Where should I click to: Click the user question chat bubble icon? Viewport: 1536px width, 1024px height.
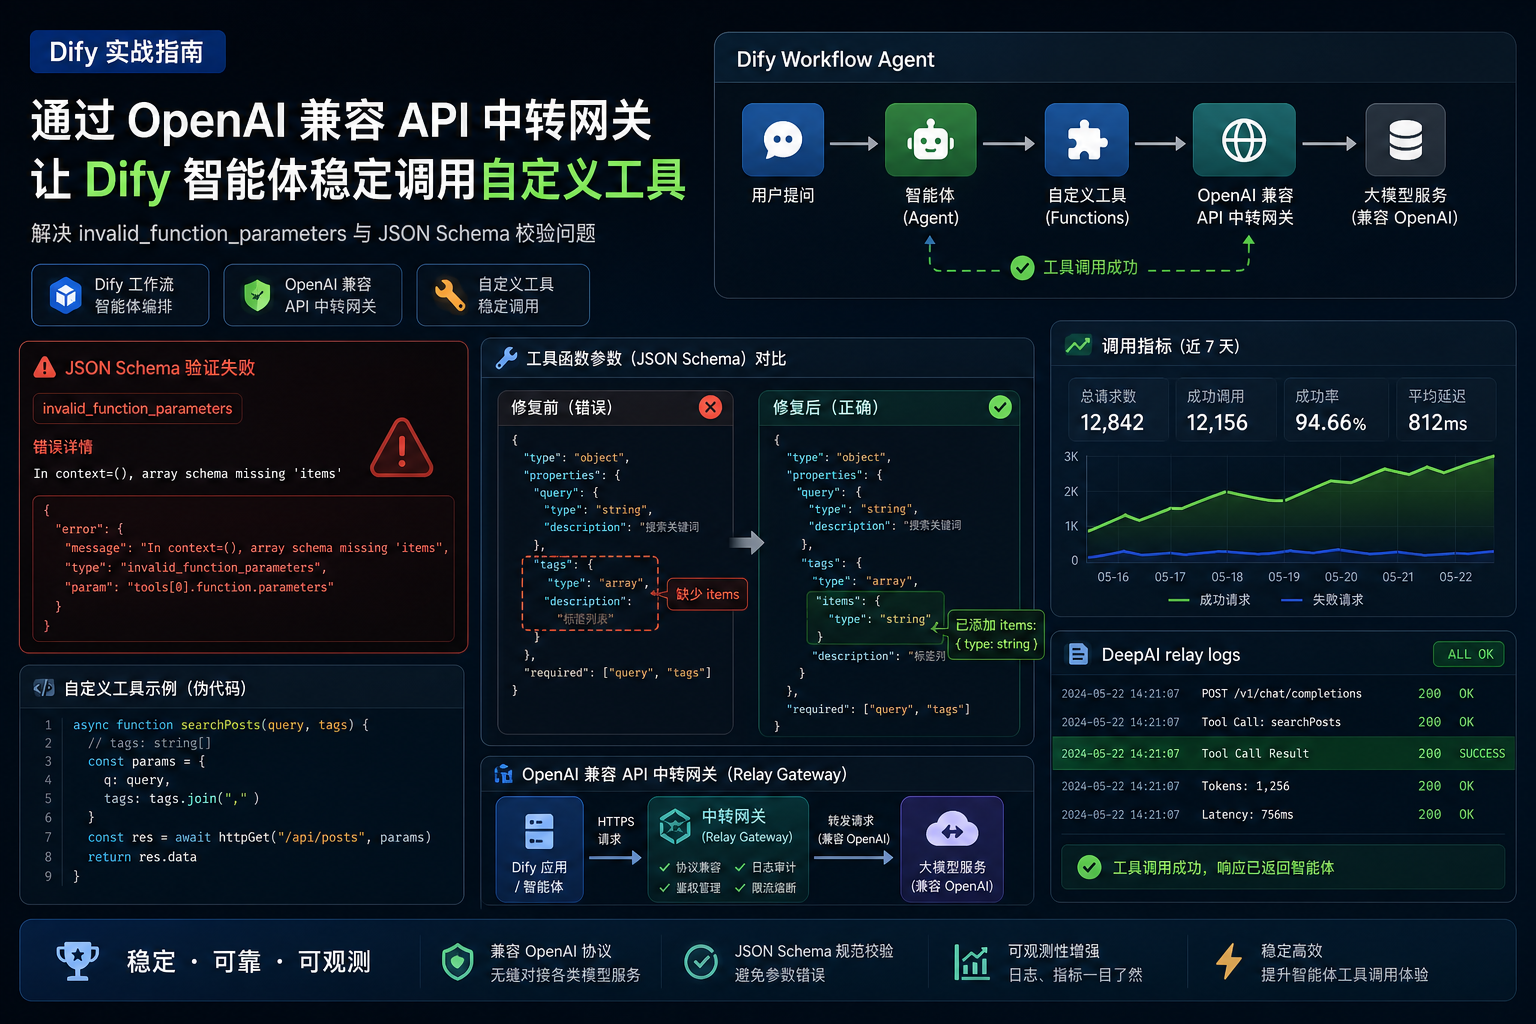783,140
